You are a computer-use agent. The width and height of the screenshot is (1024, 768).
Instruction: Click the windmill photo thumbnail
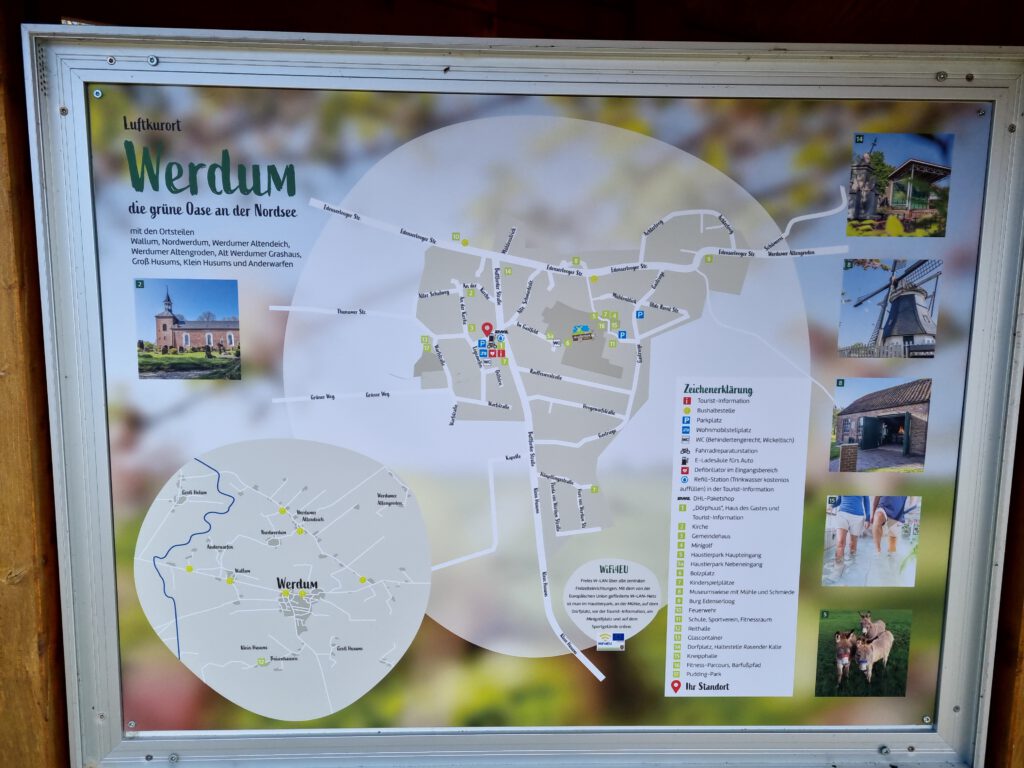click(x=889, y=308)
